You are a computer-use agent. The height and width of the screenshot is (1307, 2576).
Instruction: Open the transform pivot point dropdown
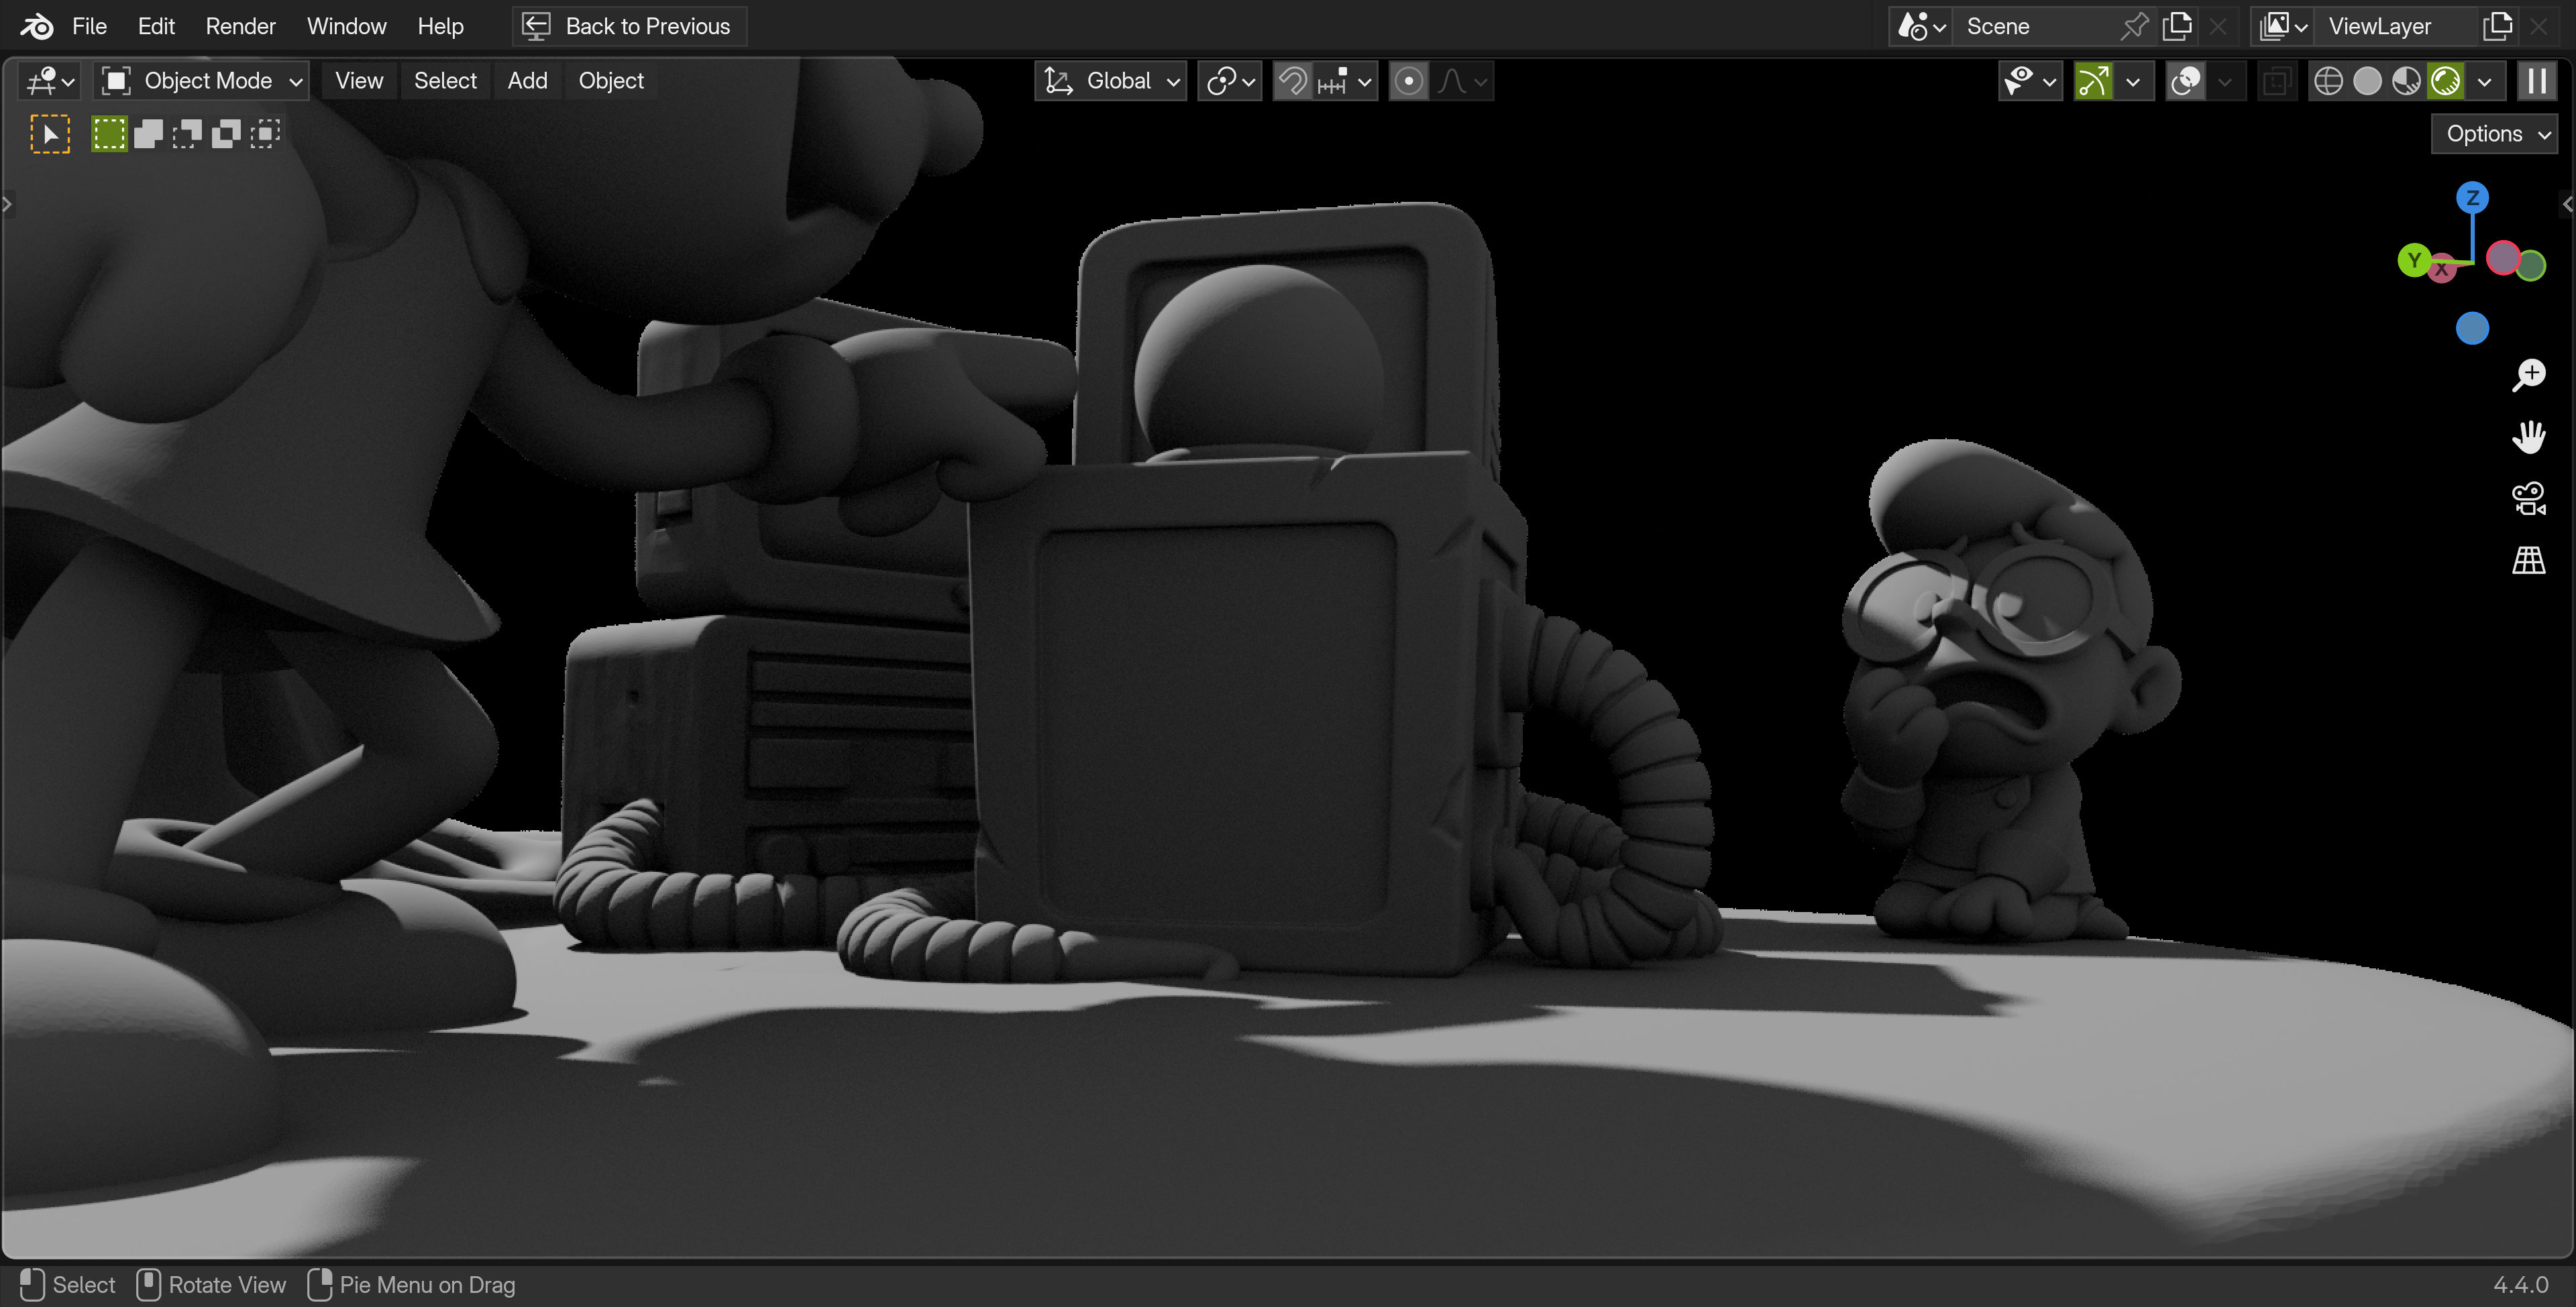click(x=1230, y=81)
